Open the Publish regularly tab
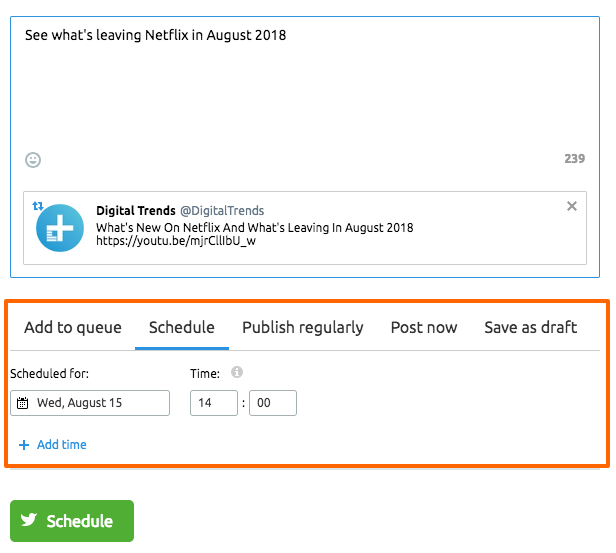The width and height of the screenshot is (616, 553). click(303, 328)
